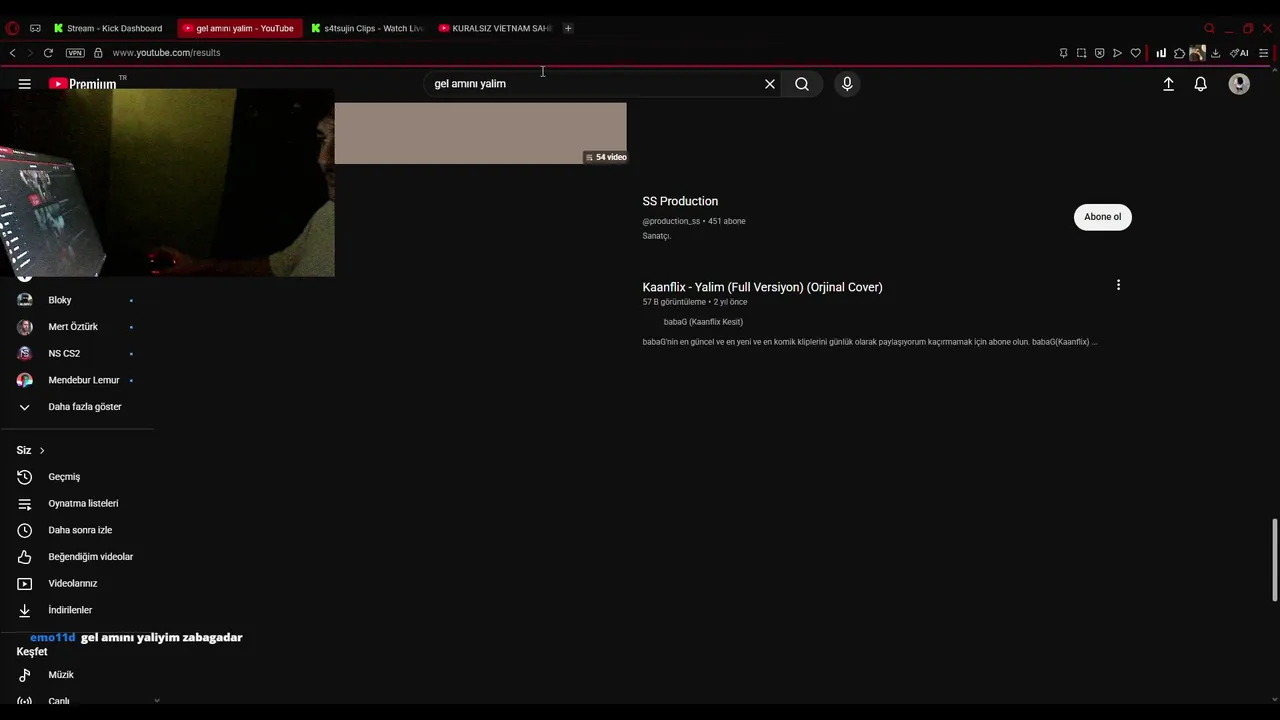Open the Siz section chevron

(41, 451)
